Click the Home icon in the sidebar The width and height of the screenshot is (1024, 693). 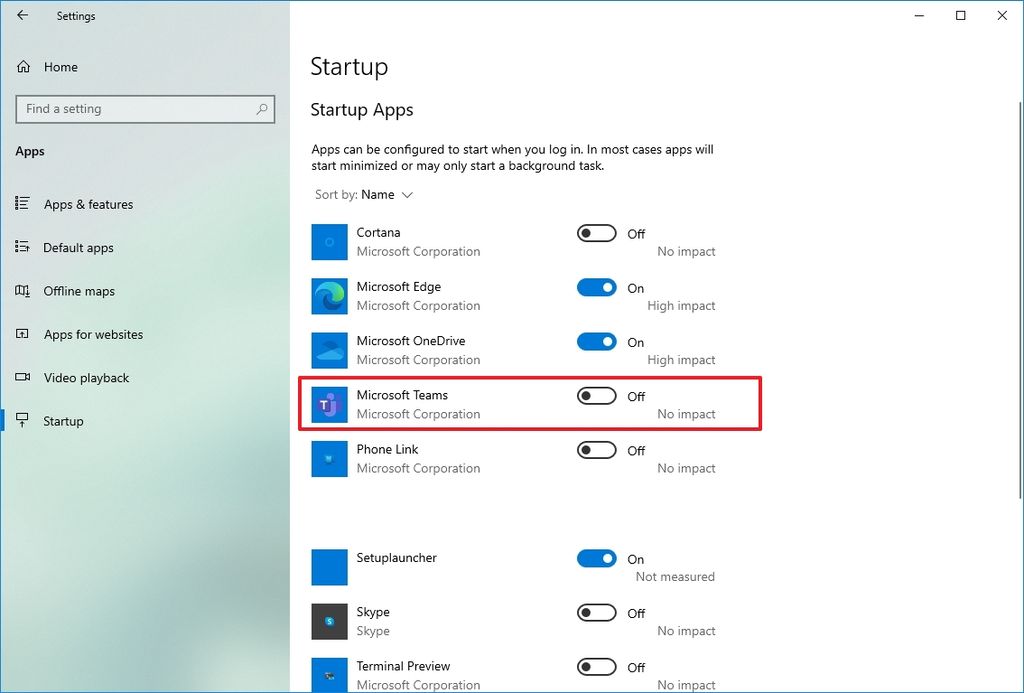point(22,66)
